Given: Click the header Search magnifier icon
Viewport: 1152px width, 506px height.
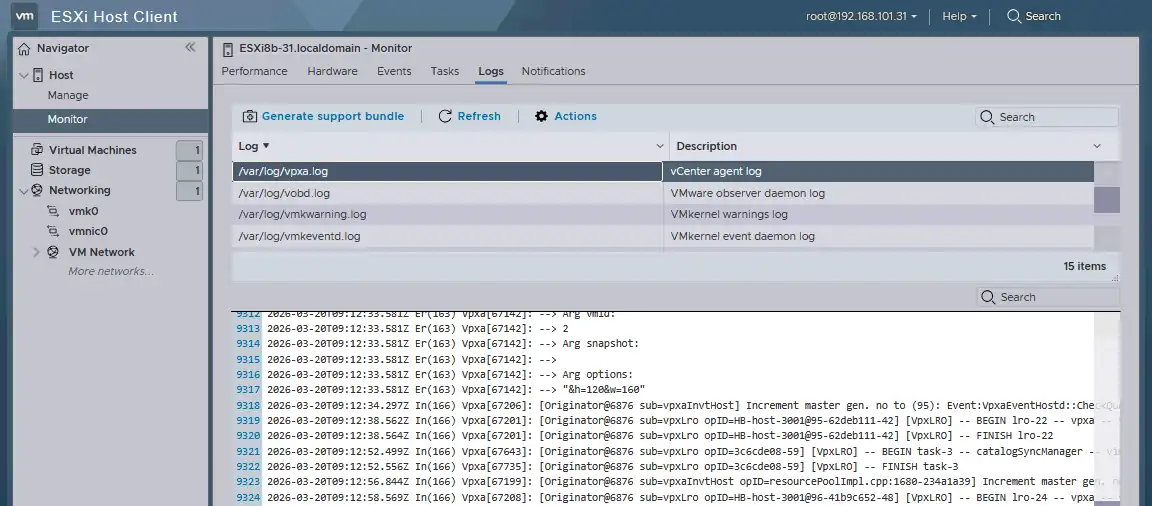Looking at the screenshot, I should [x=1014, y=16].
